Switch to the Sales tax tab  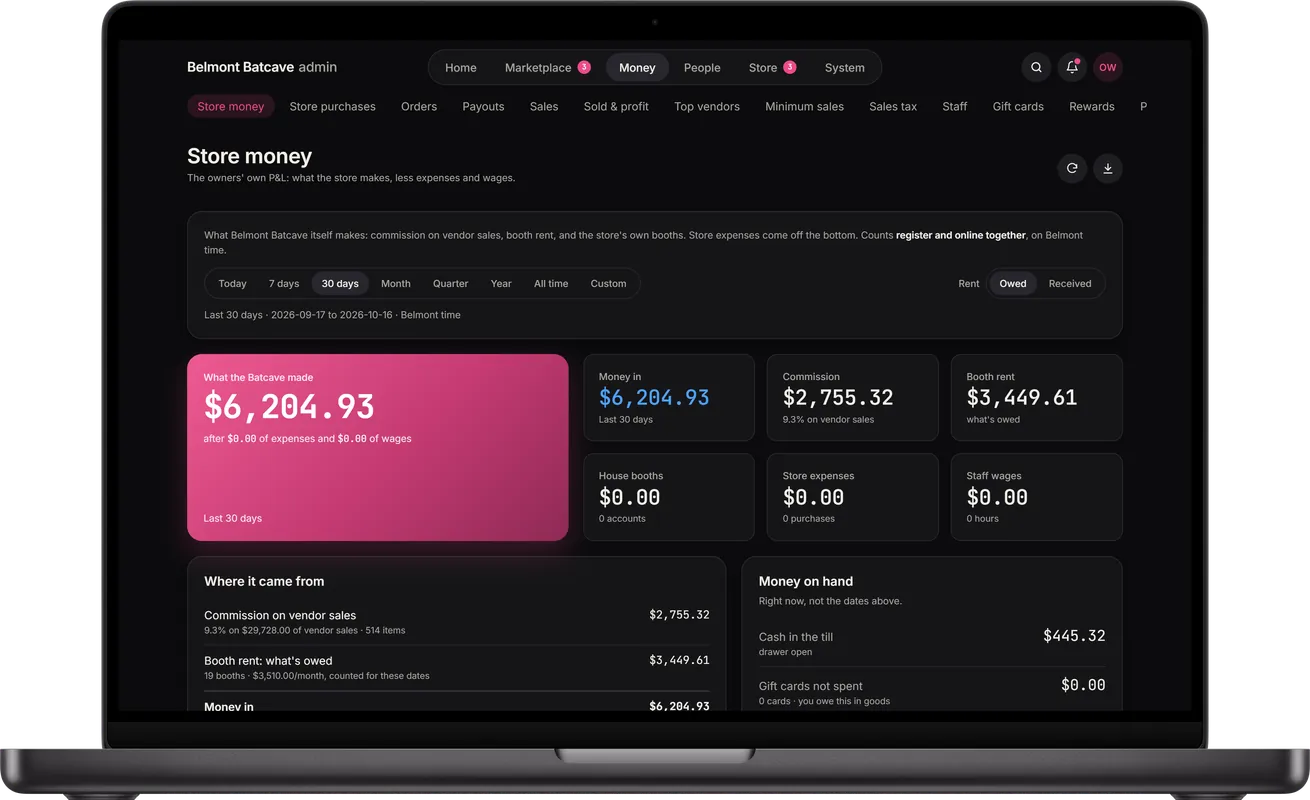(893, 106)
